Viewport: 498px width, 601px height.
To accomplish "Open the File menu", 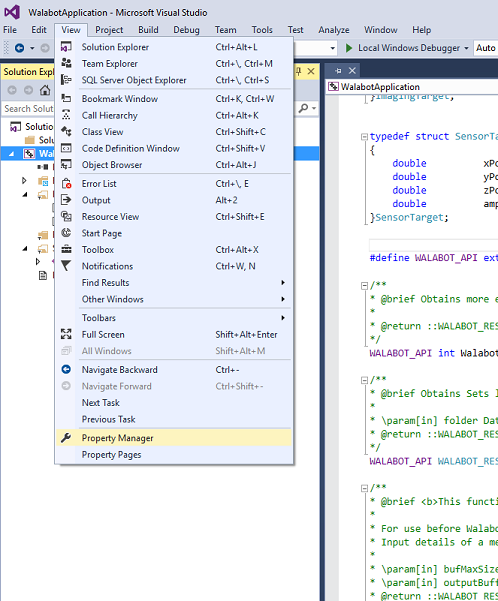I will pyautogui.click(x=10, y=30).
